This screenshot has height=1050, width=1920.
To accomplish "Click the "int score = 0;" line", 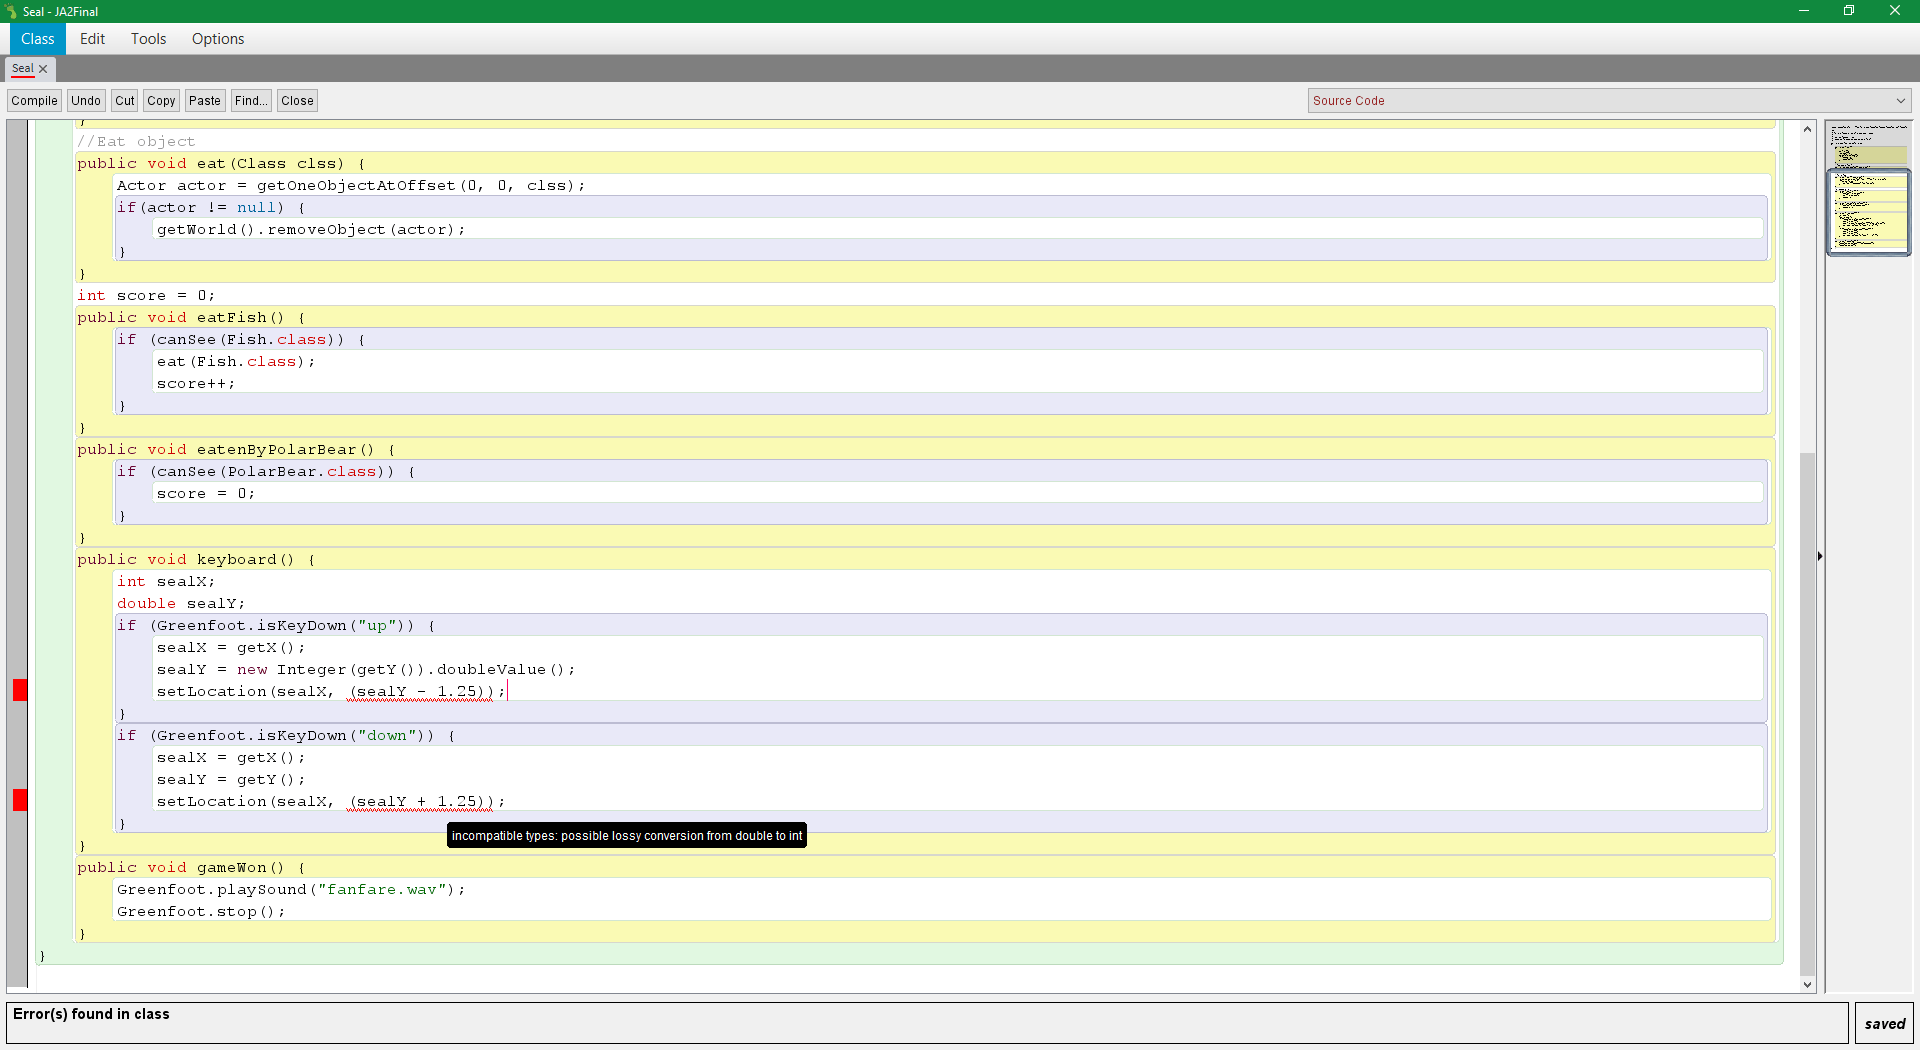I will pos(146,296).
